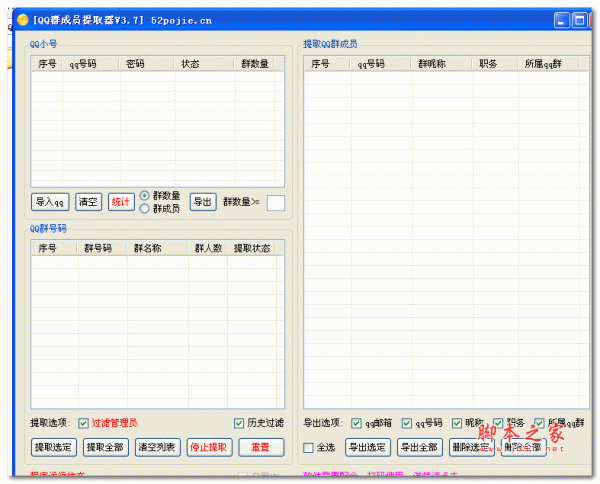This screenshot has width=600, height=484.
Task: Click the yellow app icon in title bar
Action: point(23,20)
